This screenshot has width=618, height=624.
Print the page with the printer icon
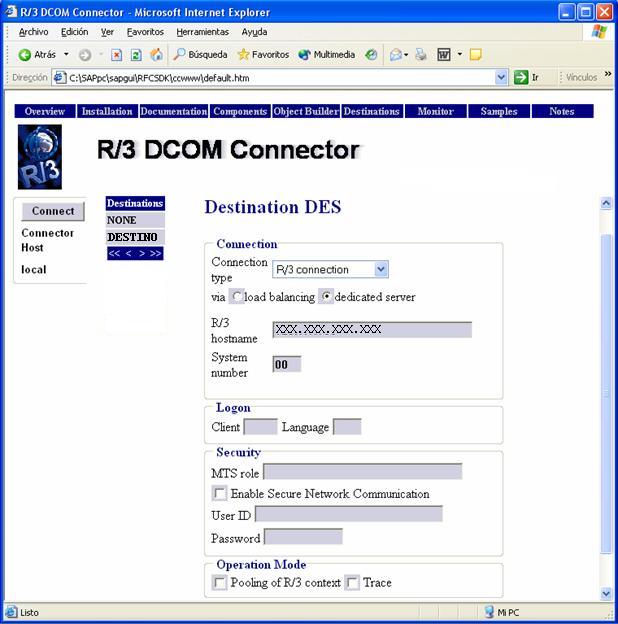point(421,55)
